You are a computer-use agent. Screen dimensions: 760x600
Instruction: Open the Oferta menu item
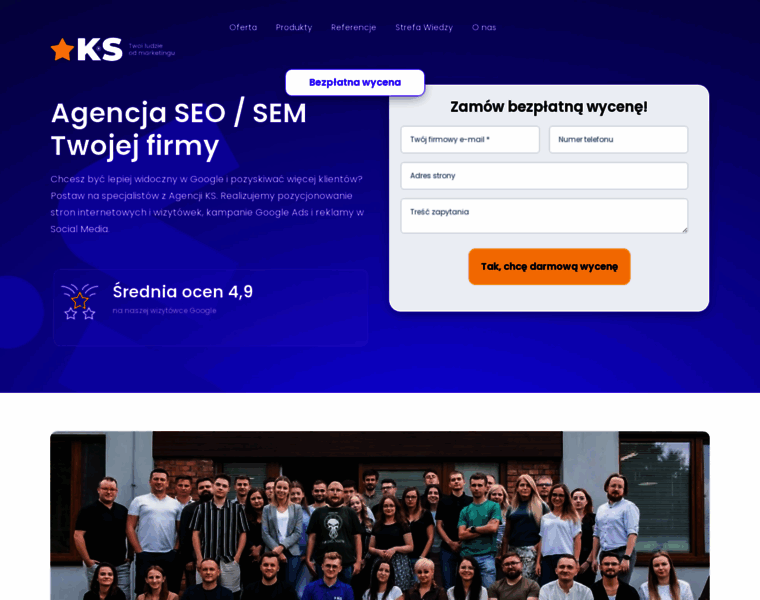(243, 28)
